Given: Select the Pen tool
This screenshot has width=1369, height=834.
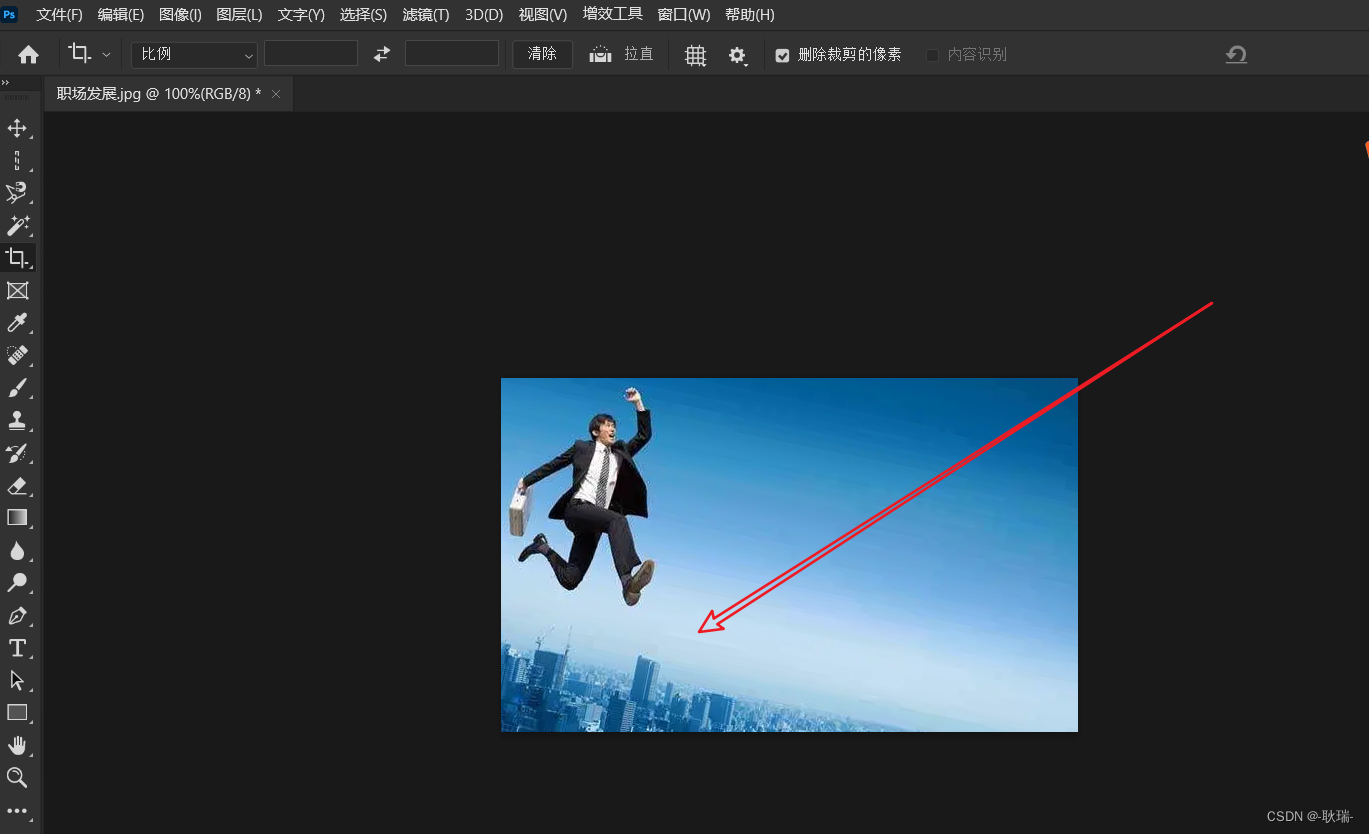Looking at the screenshot, I should click(17, 616).
